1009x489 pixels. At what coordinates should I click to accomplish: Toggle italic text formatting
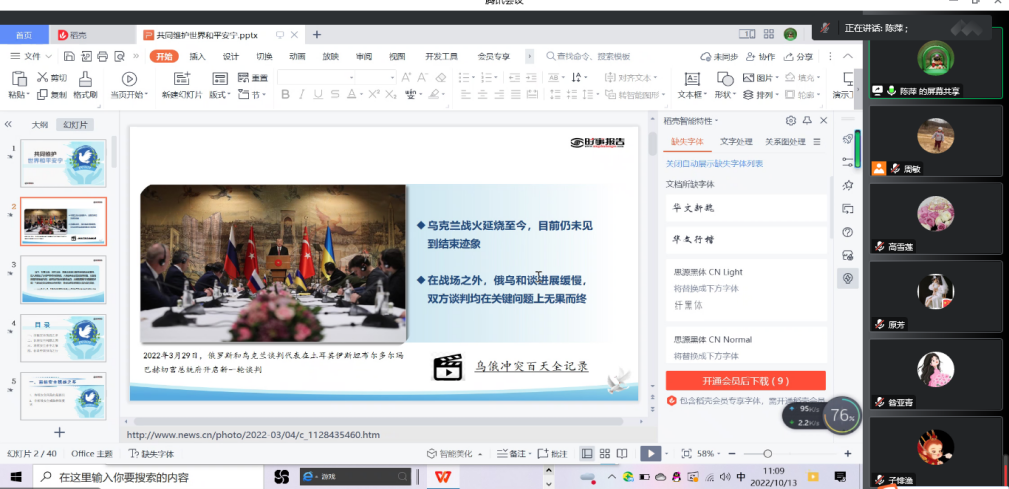click(x=302, y=95)
